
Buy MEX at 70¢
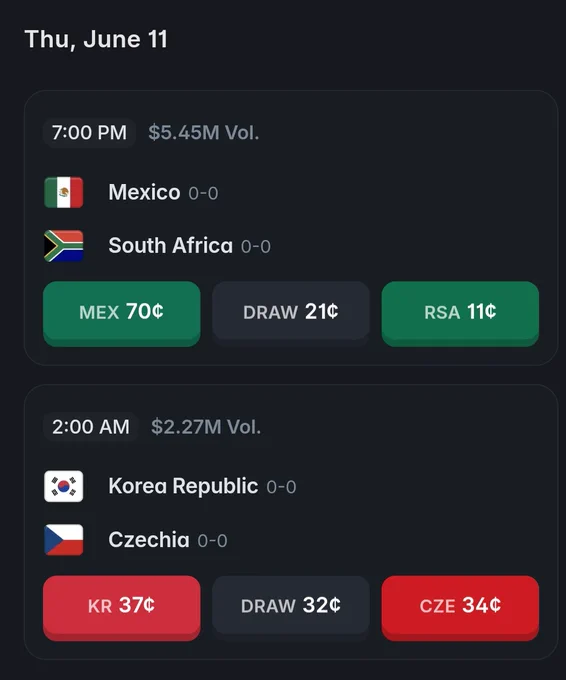121,314
